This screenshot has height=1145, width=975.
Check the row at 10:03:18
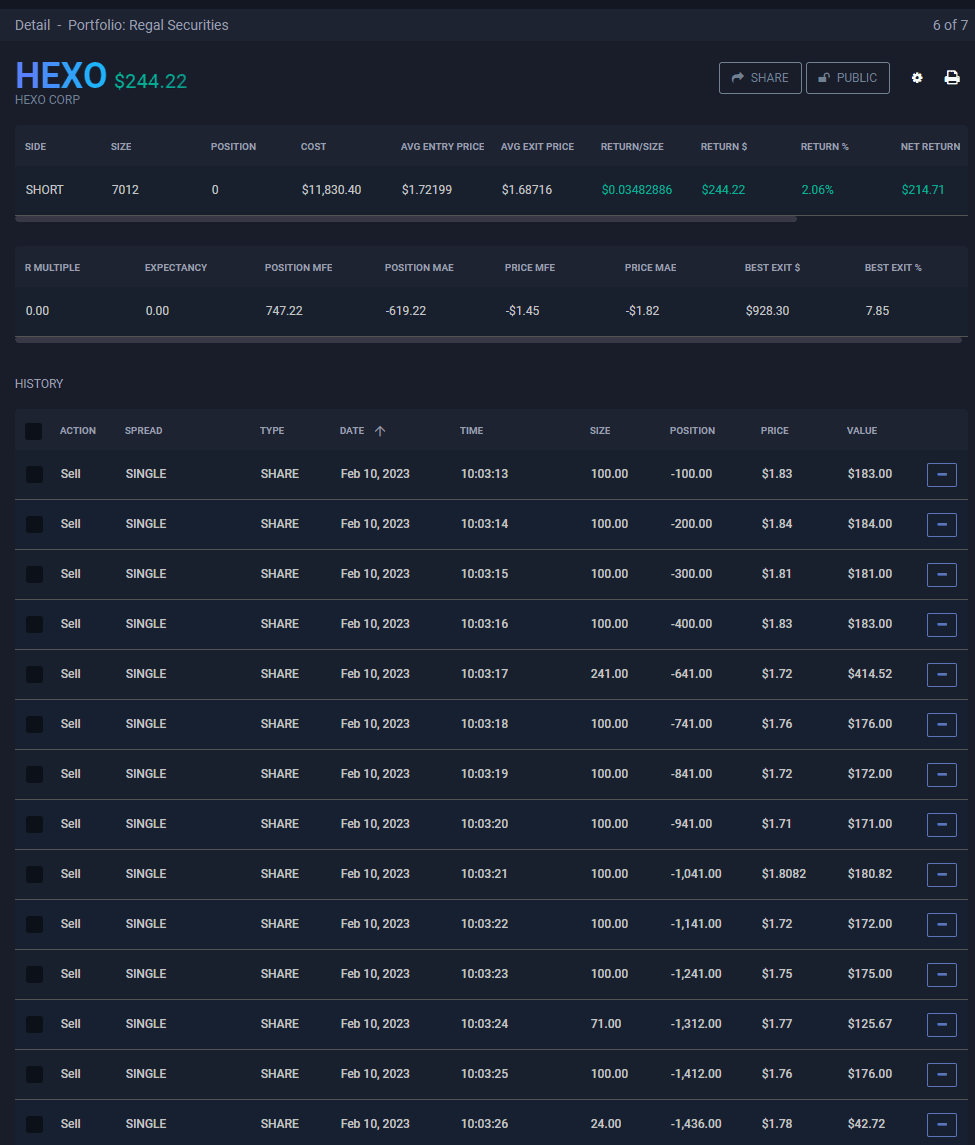click(34, 724)
